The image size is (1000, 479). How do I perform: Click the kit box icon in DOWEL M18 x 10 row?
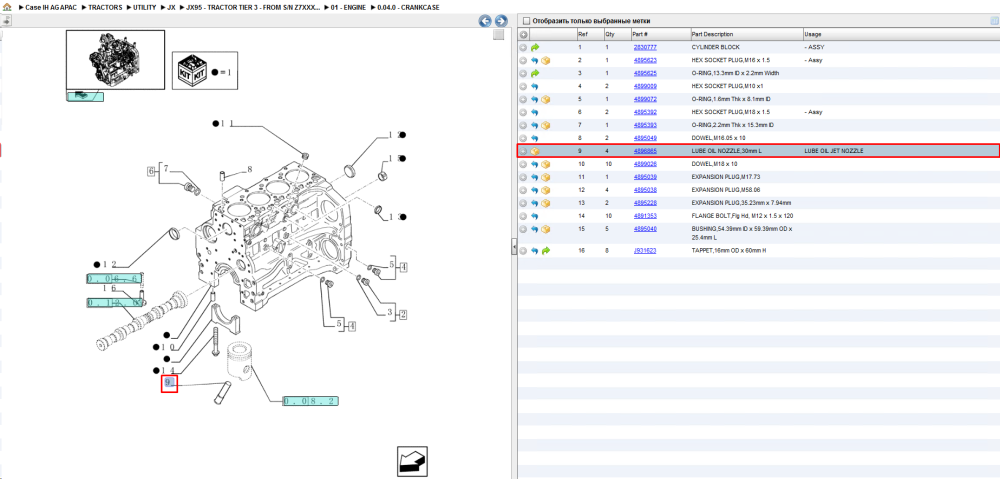(545, 164)
